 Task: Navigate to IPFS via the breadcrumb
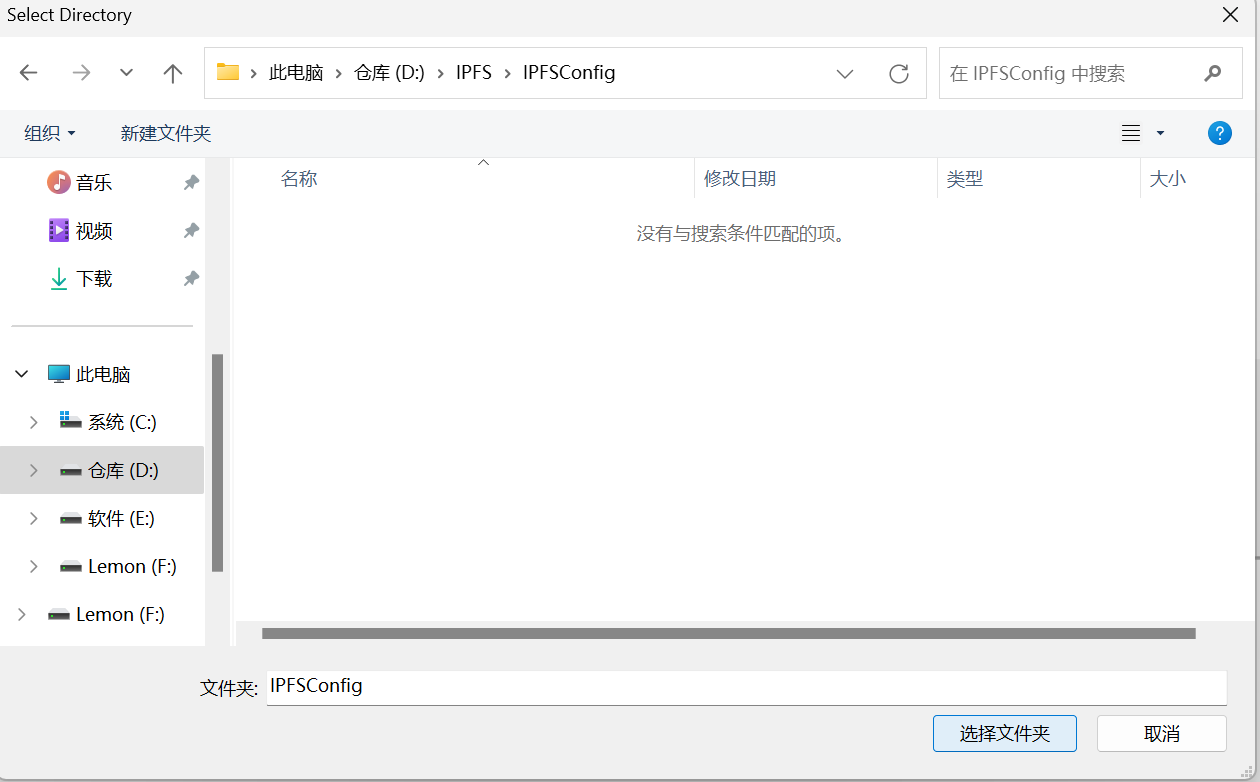pos(473,72)
